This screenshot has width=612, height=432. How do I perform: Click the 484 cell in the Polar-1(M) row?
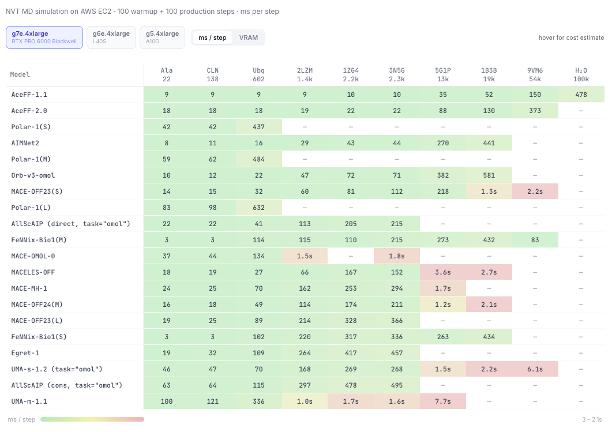259,159
